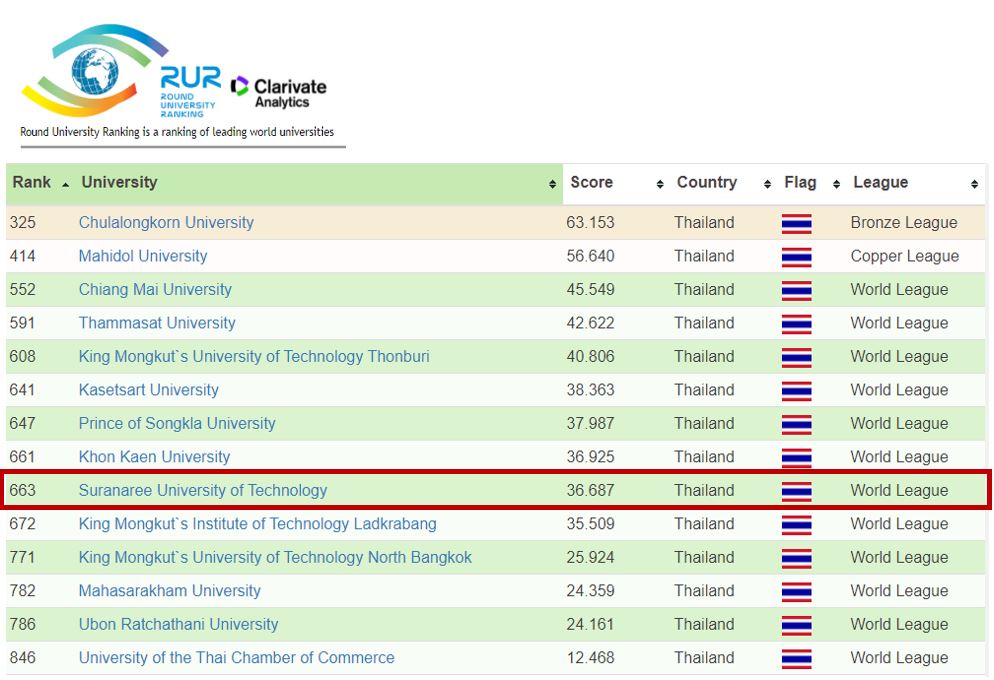Click the RUR globe logo
Viewport: 994px width, 680px height.
click(x=95, y=70)
